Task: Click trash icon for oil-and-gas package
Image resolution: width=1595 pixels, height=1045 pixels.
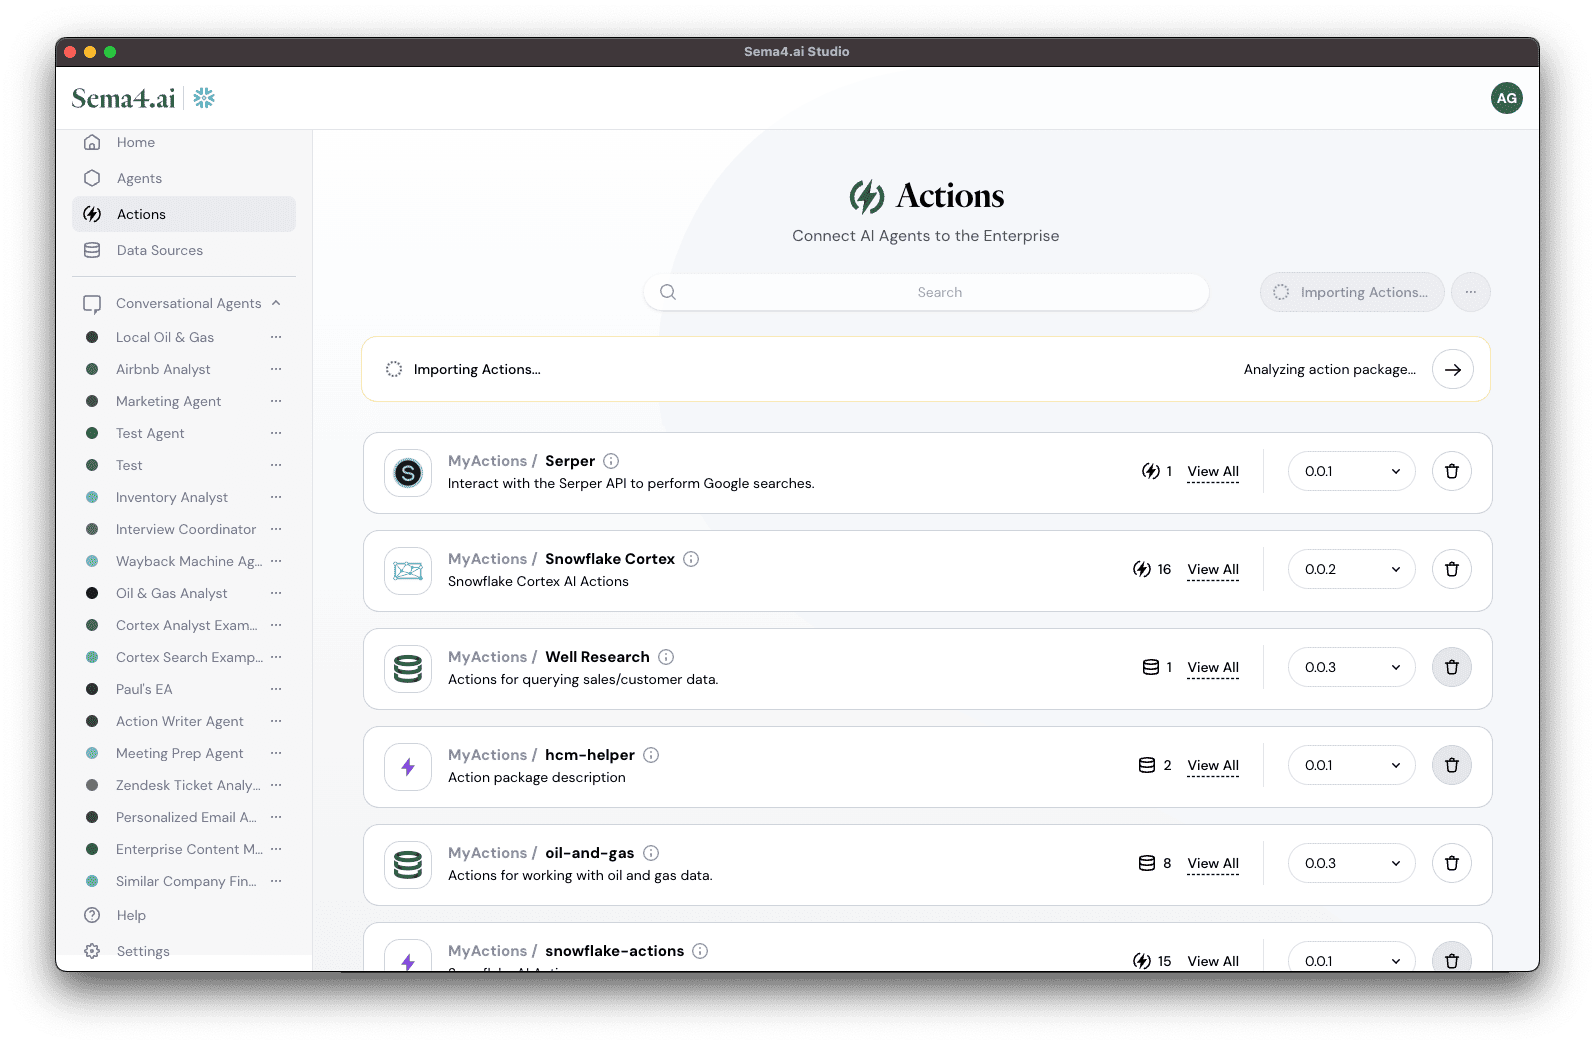Action: (1451, 863)
